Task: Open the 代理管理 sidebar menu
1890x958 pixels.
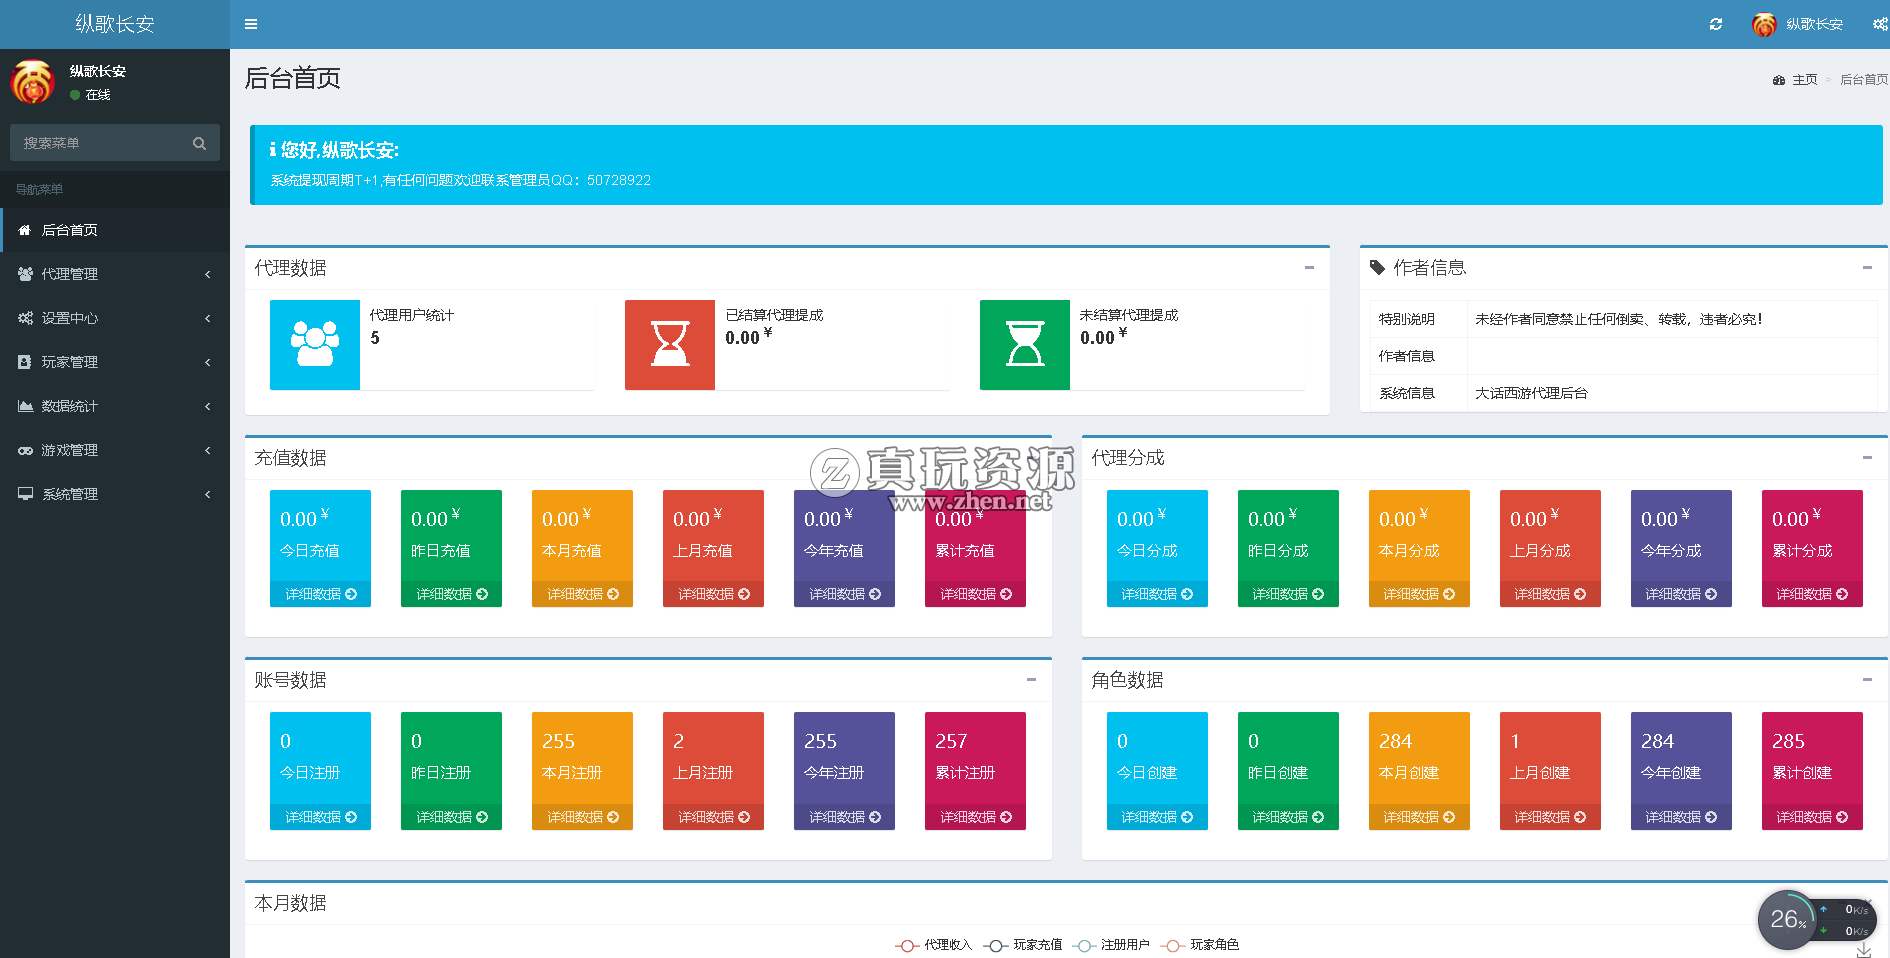Action: pos(115,274)
